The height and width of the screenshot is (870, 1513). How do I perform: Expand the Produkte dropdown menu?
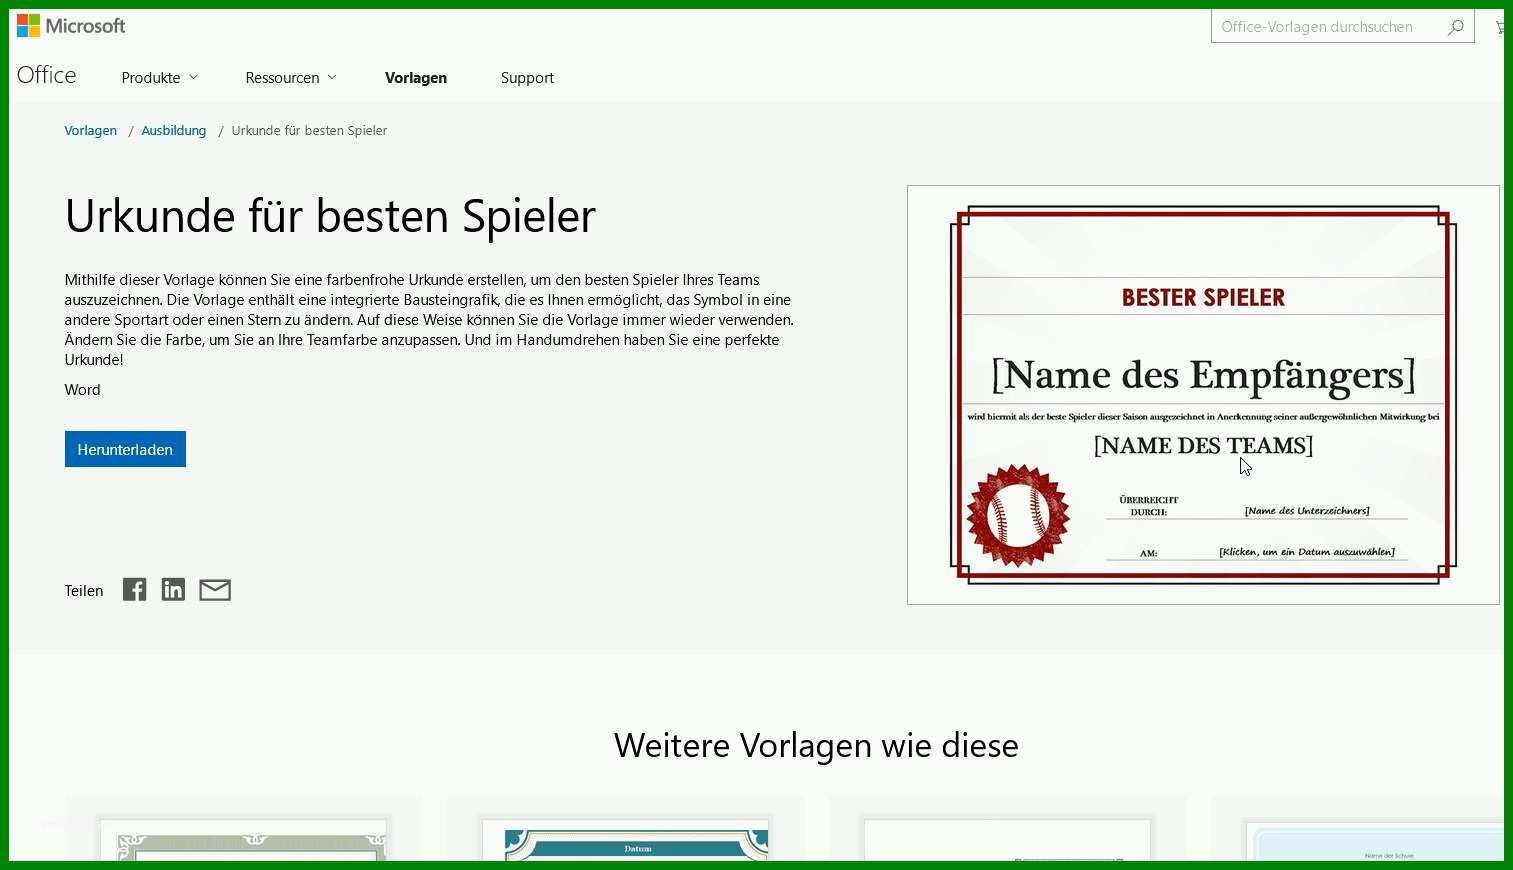[x=159, y=78]
